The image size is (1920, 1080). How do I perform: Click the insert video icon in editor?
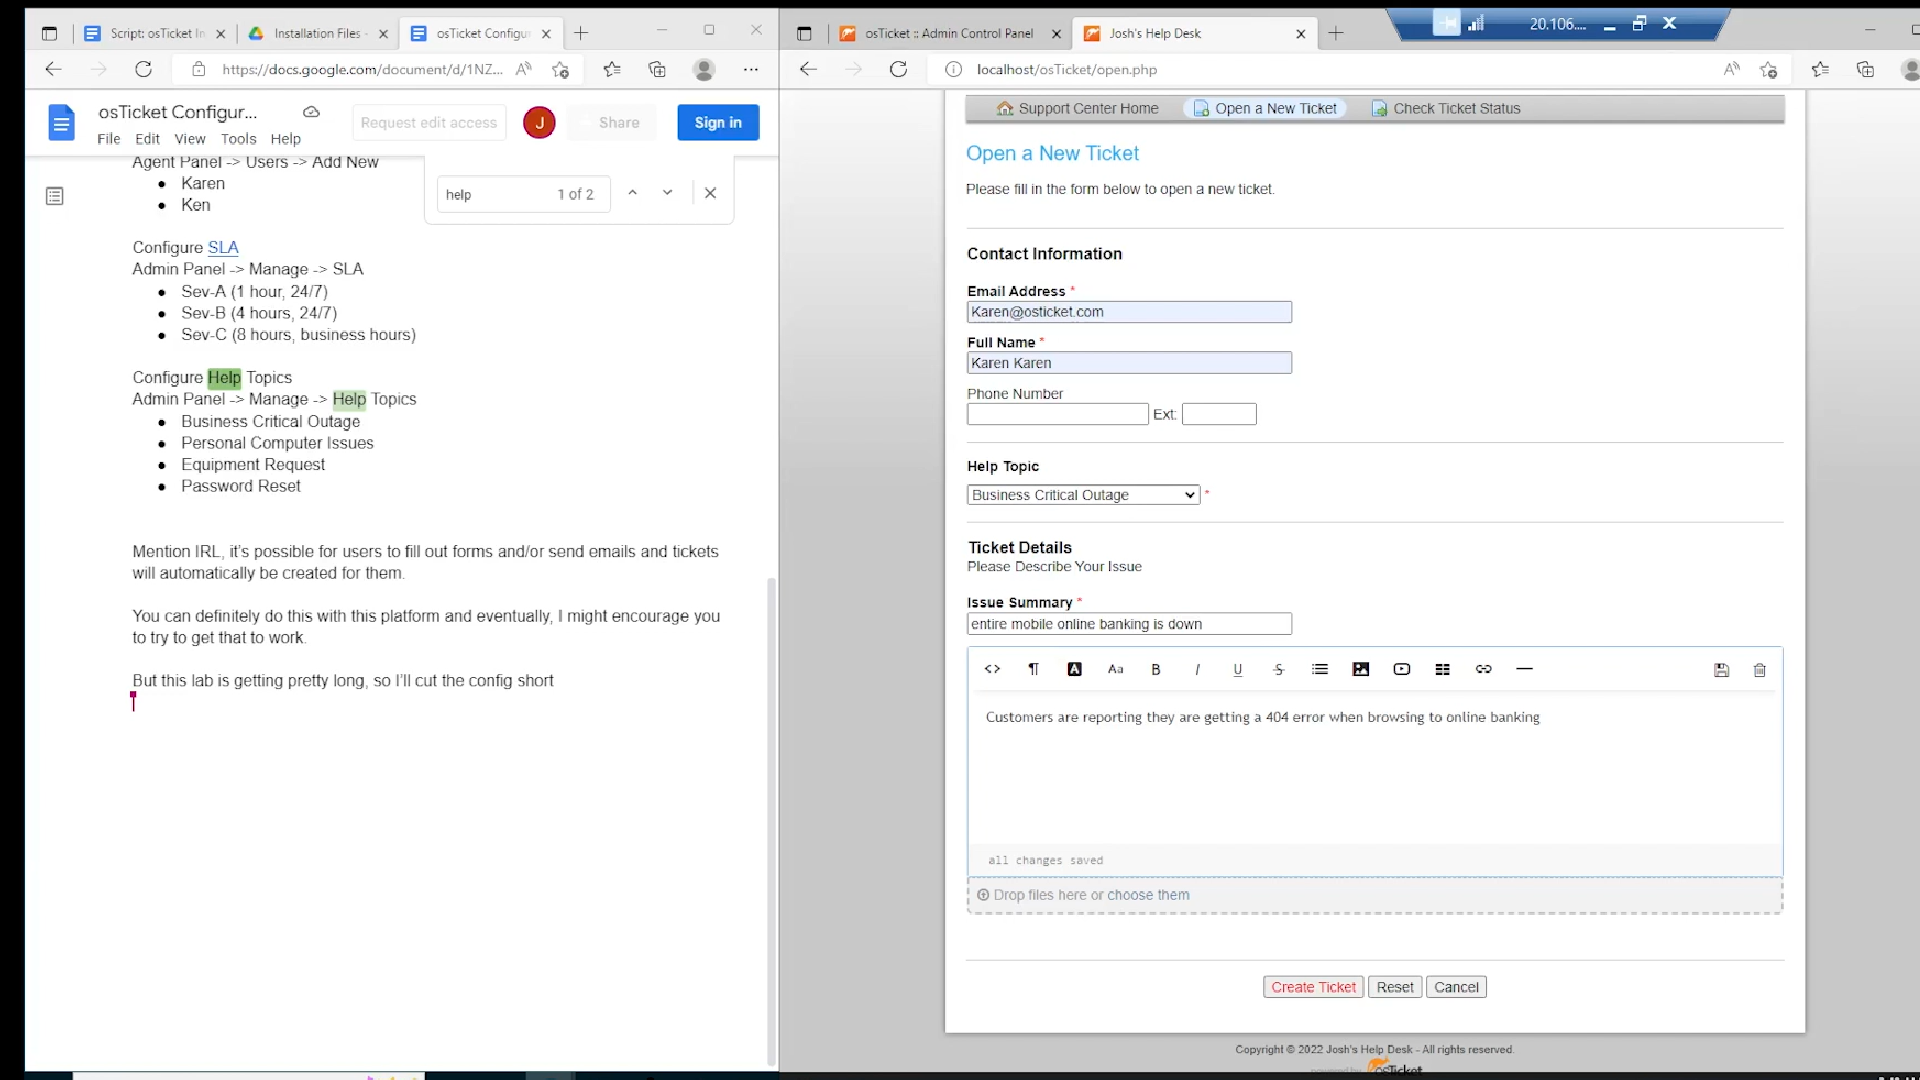(1402, 669)
